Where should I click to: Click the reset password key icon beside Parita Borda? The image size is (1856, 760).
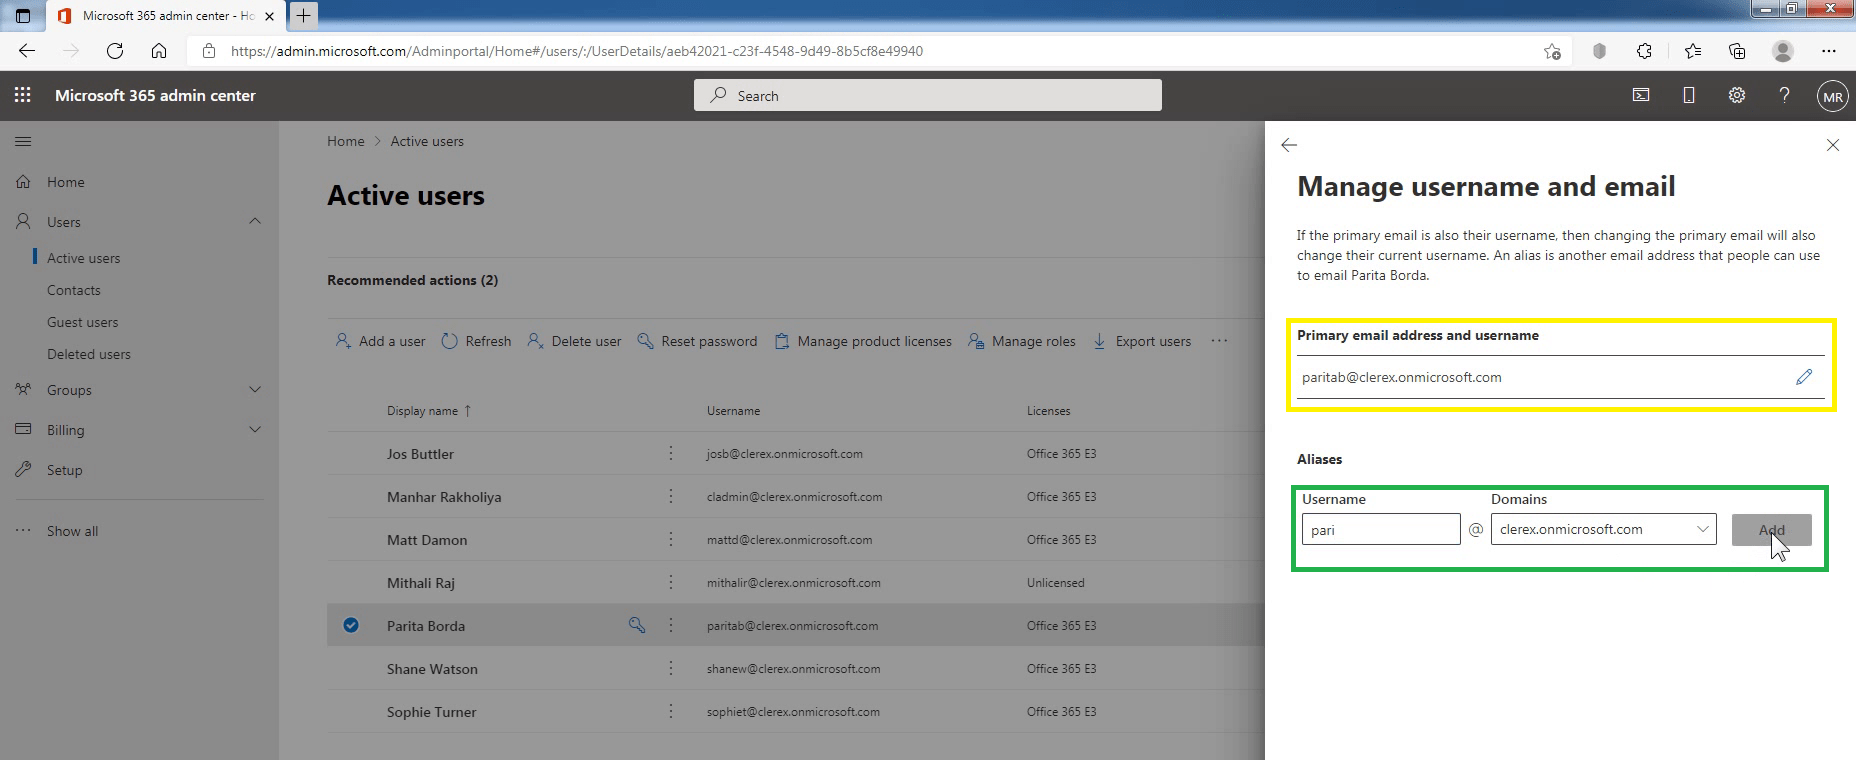pyautogui.click(x=636, y=625)
